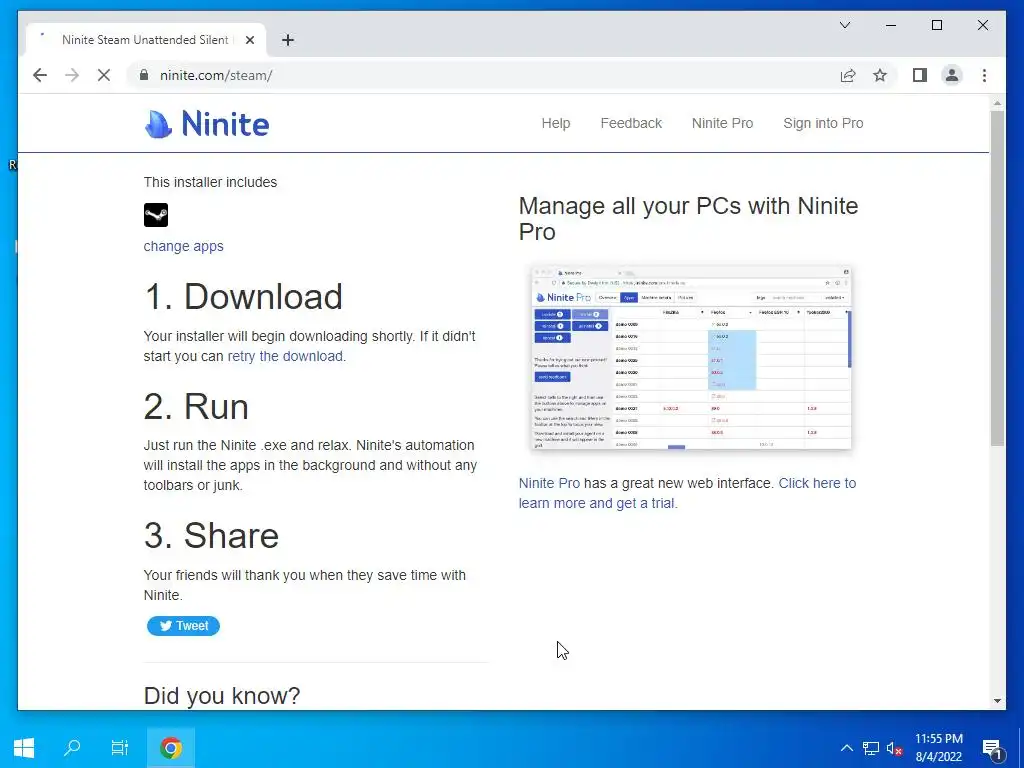Click the Tweet button

pyautogui.click(x=184, y=626)
